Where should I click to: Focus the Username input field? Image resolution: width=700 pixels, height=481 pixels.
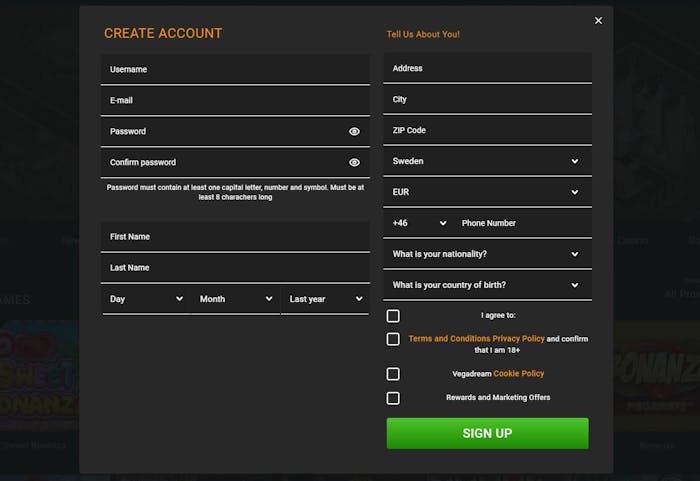(x=235, y=70)
